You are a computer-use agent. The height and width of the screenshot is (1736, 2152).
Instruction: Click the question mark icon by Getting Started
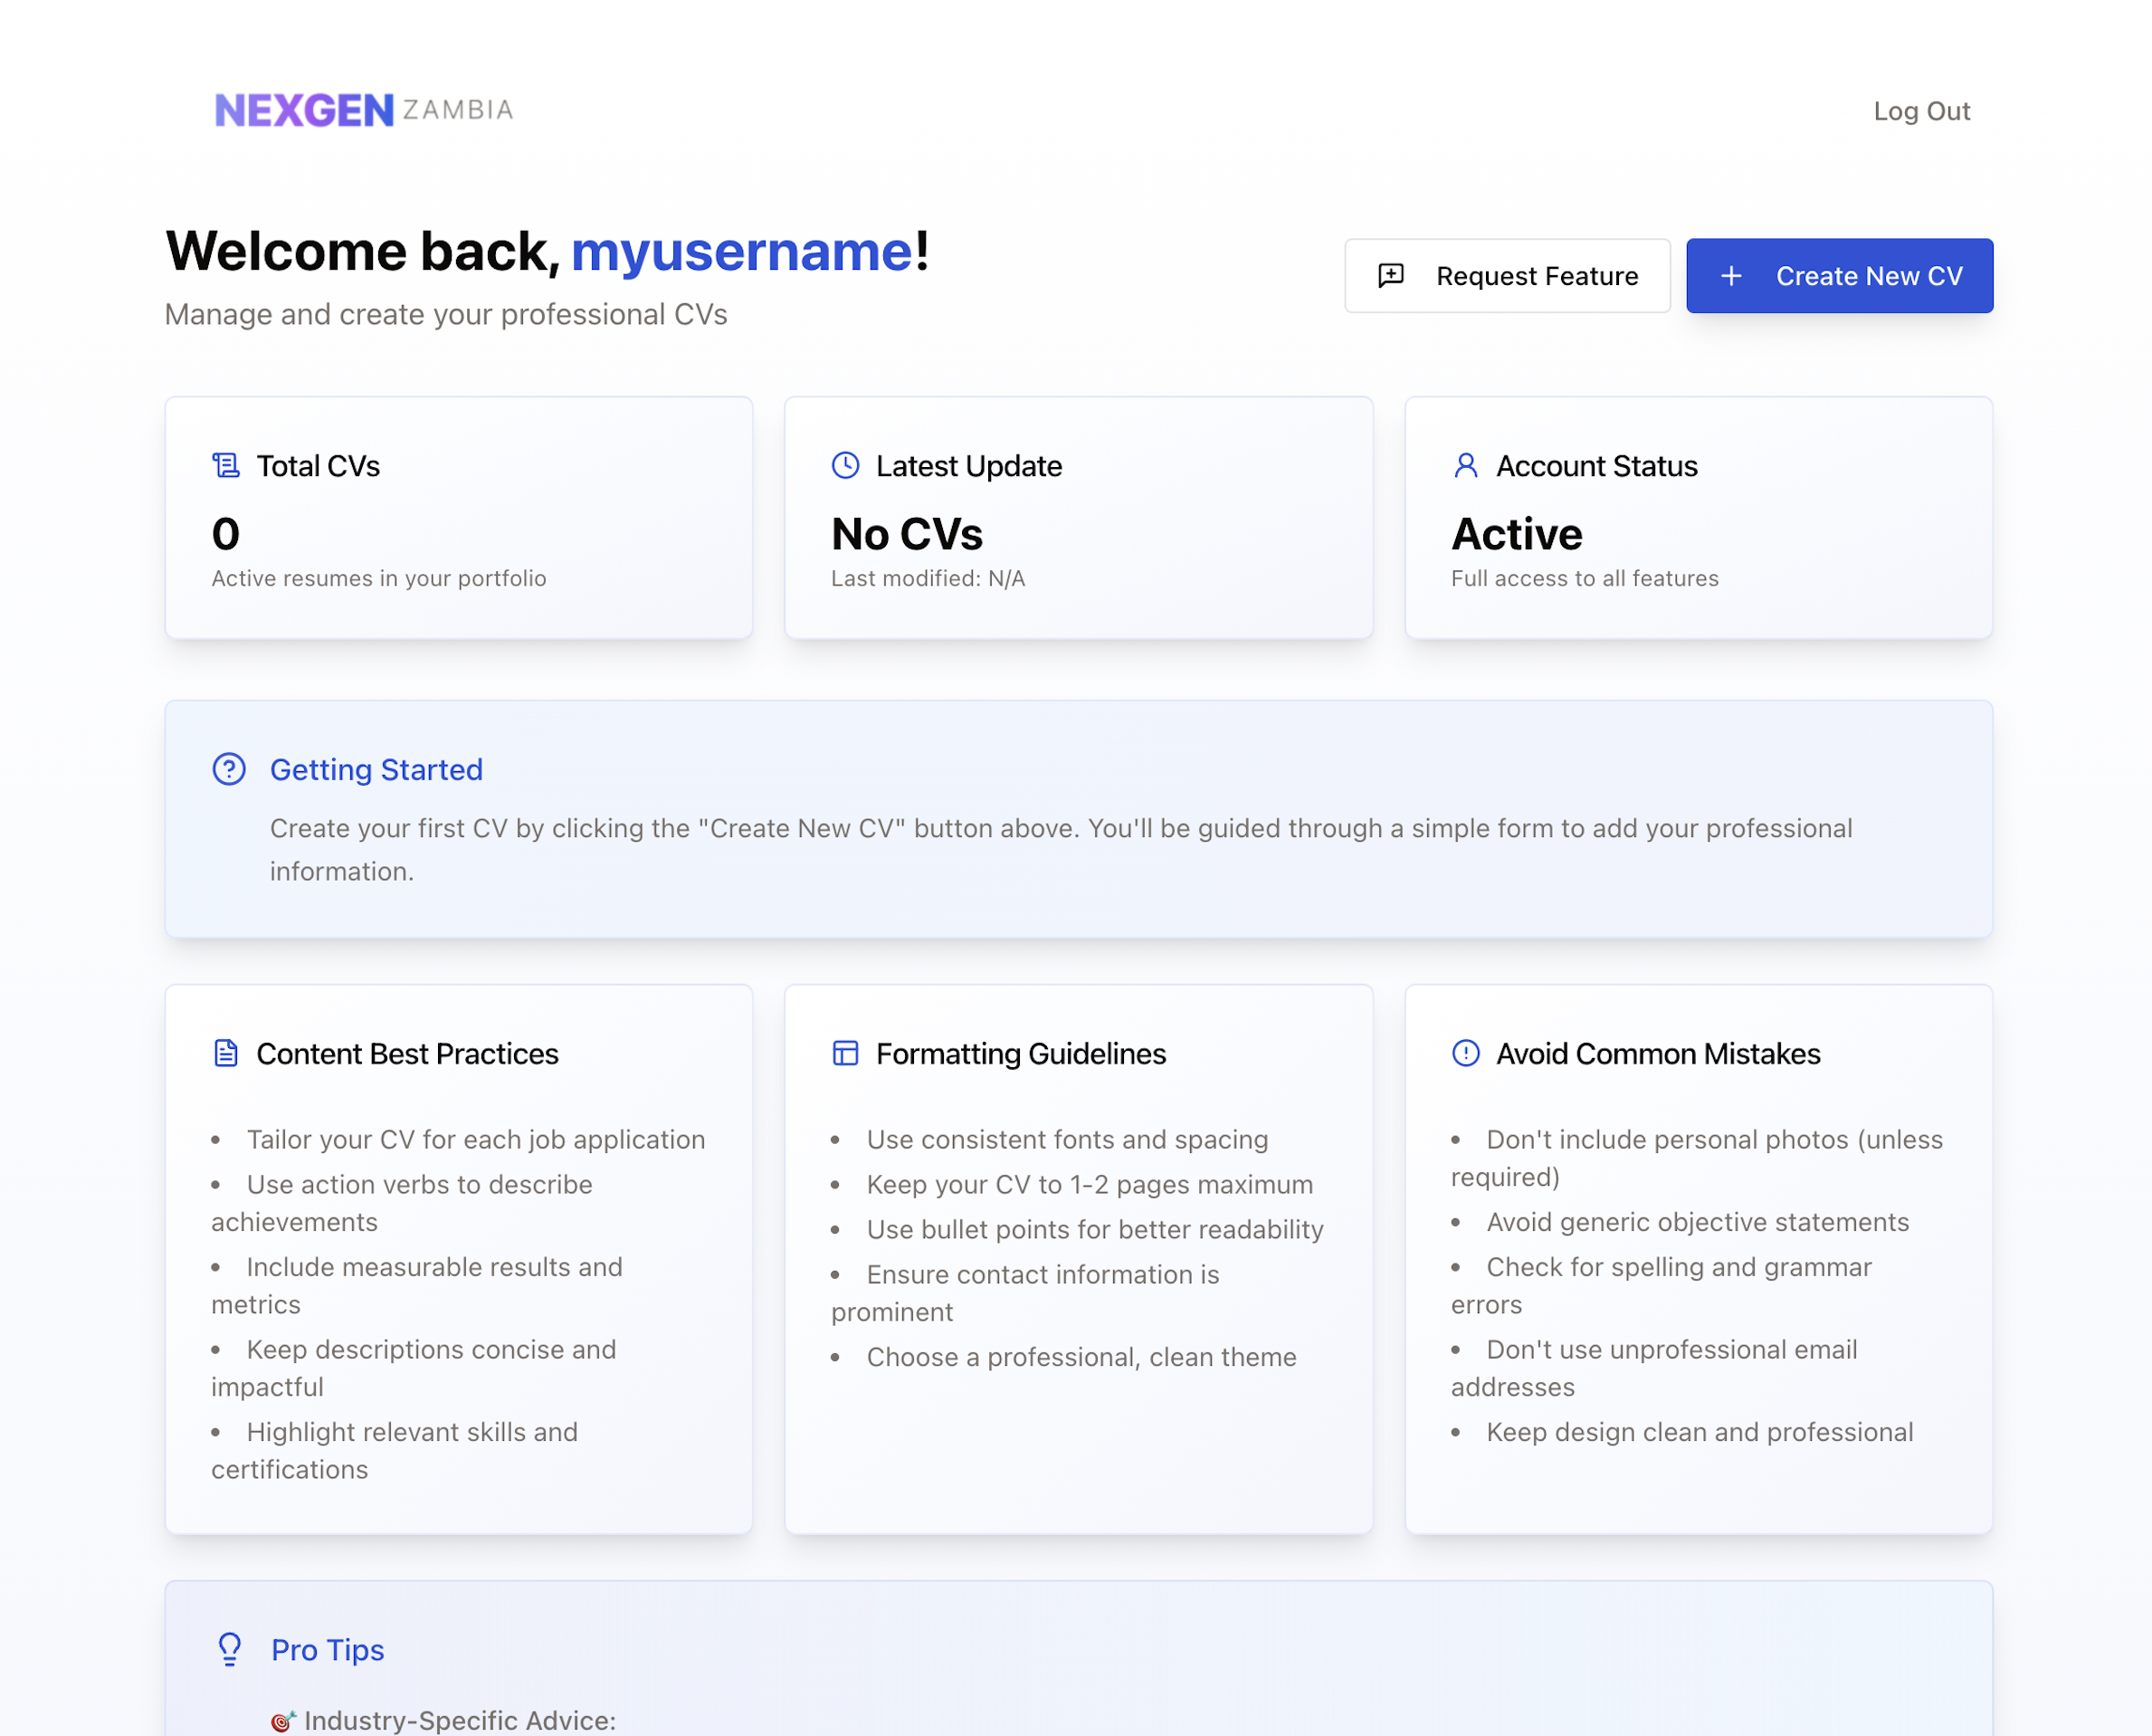[x=229, y=769]
